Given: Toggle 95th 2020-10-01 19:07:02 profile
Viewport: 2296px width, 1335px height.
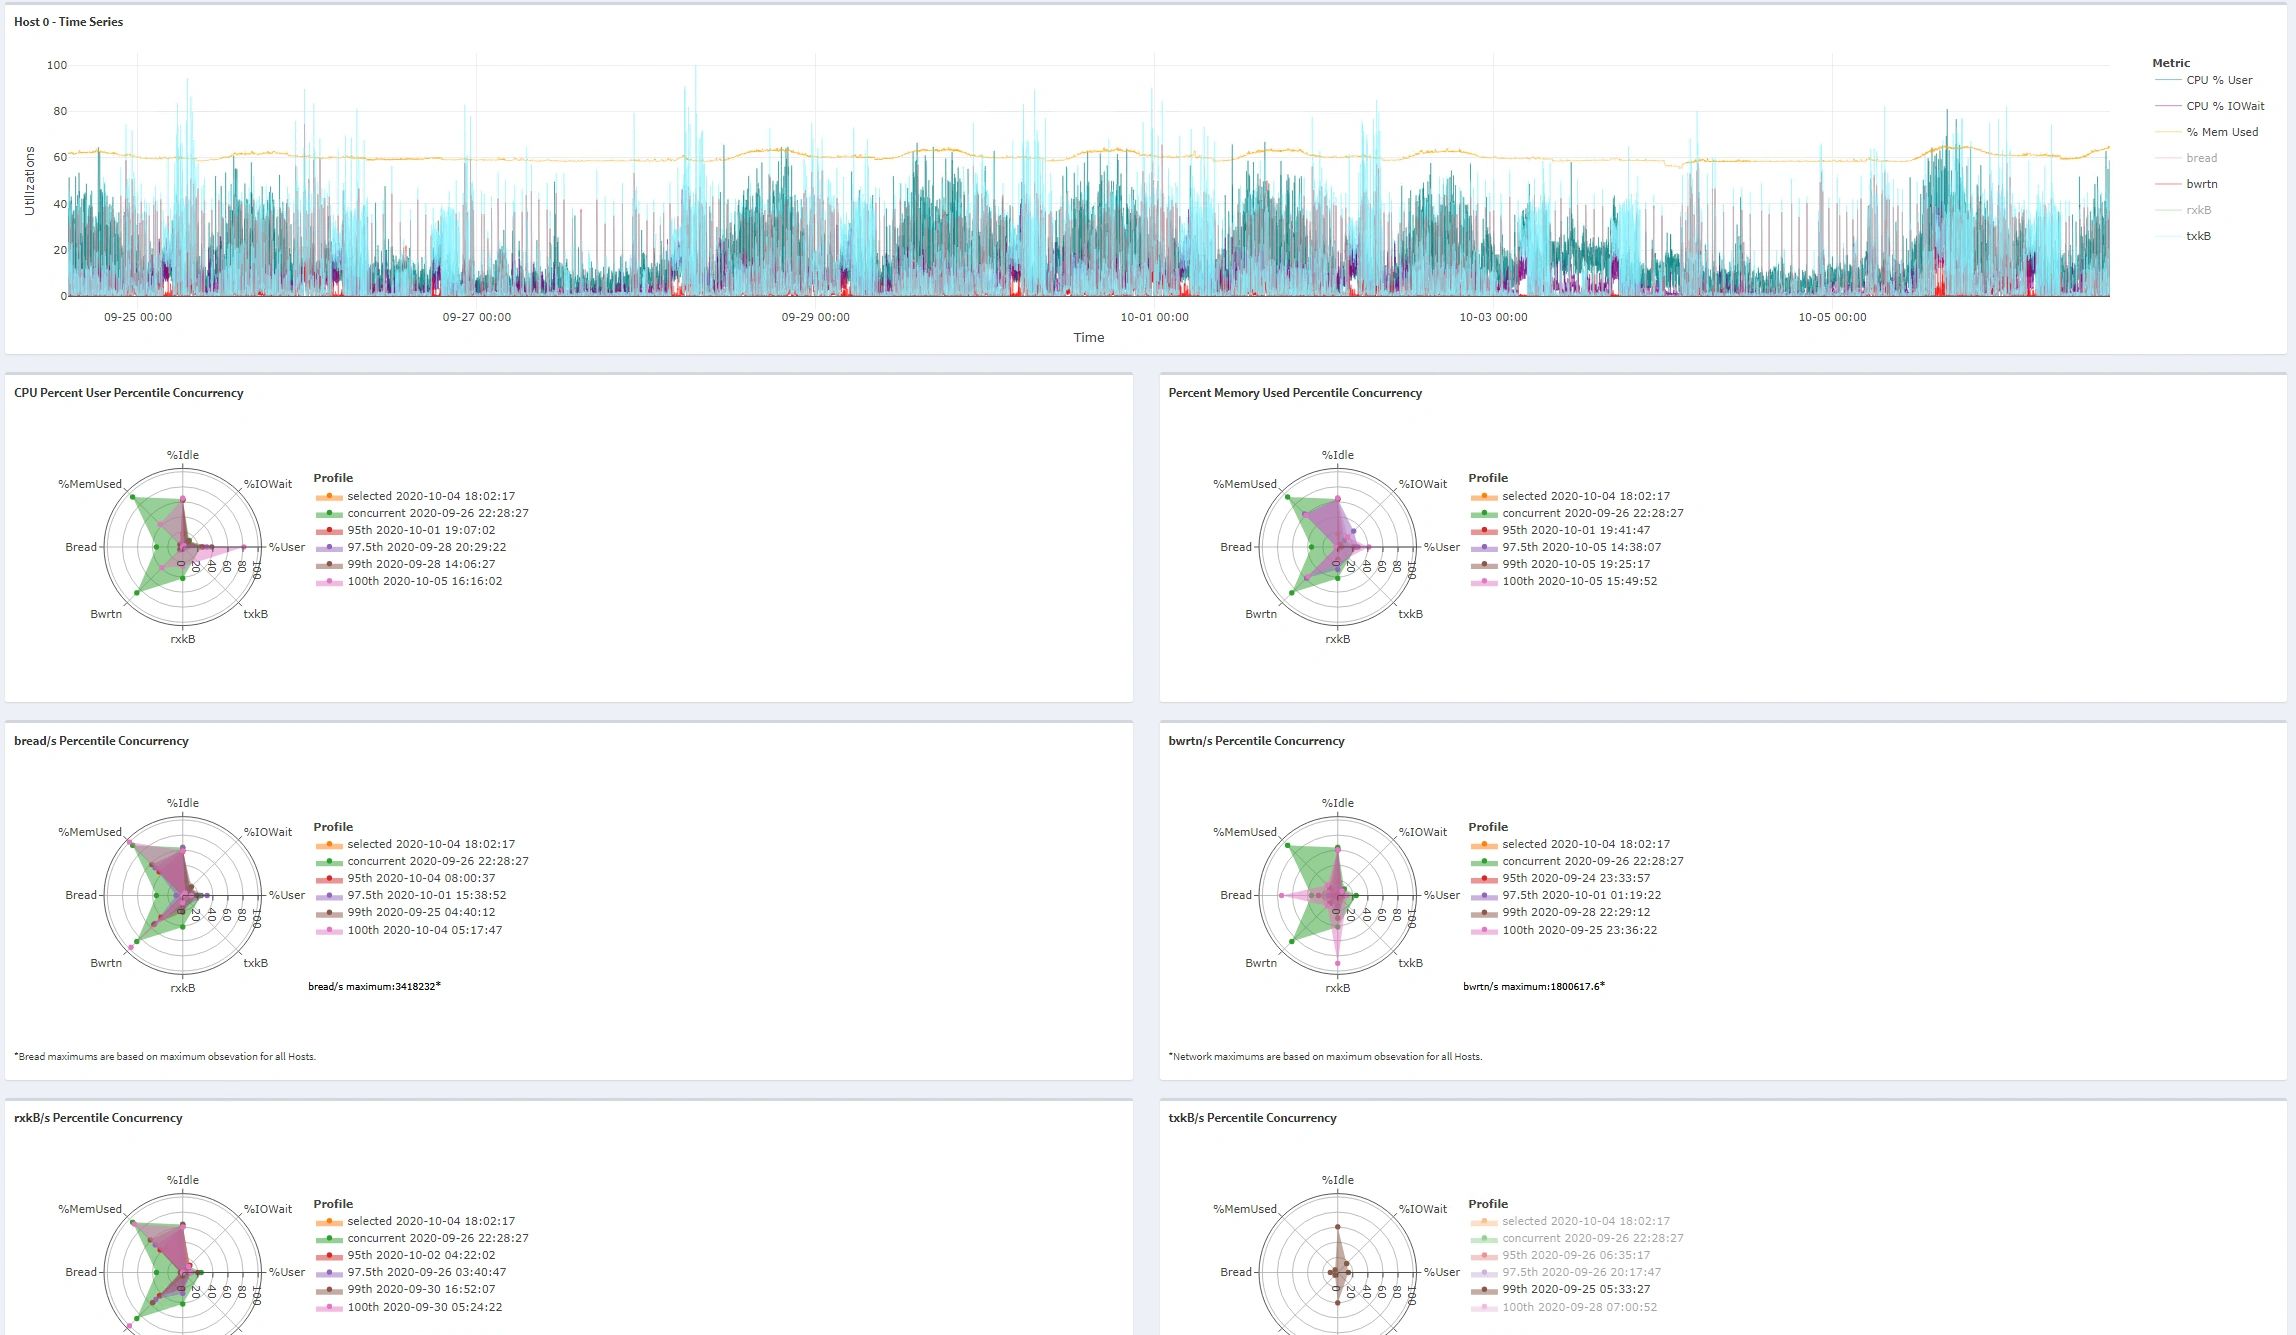Looking at the screenshot, I should [x=406, y=530].
